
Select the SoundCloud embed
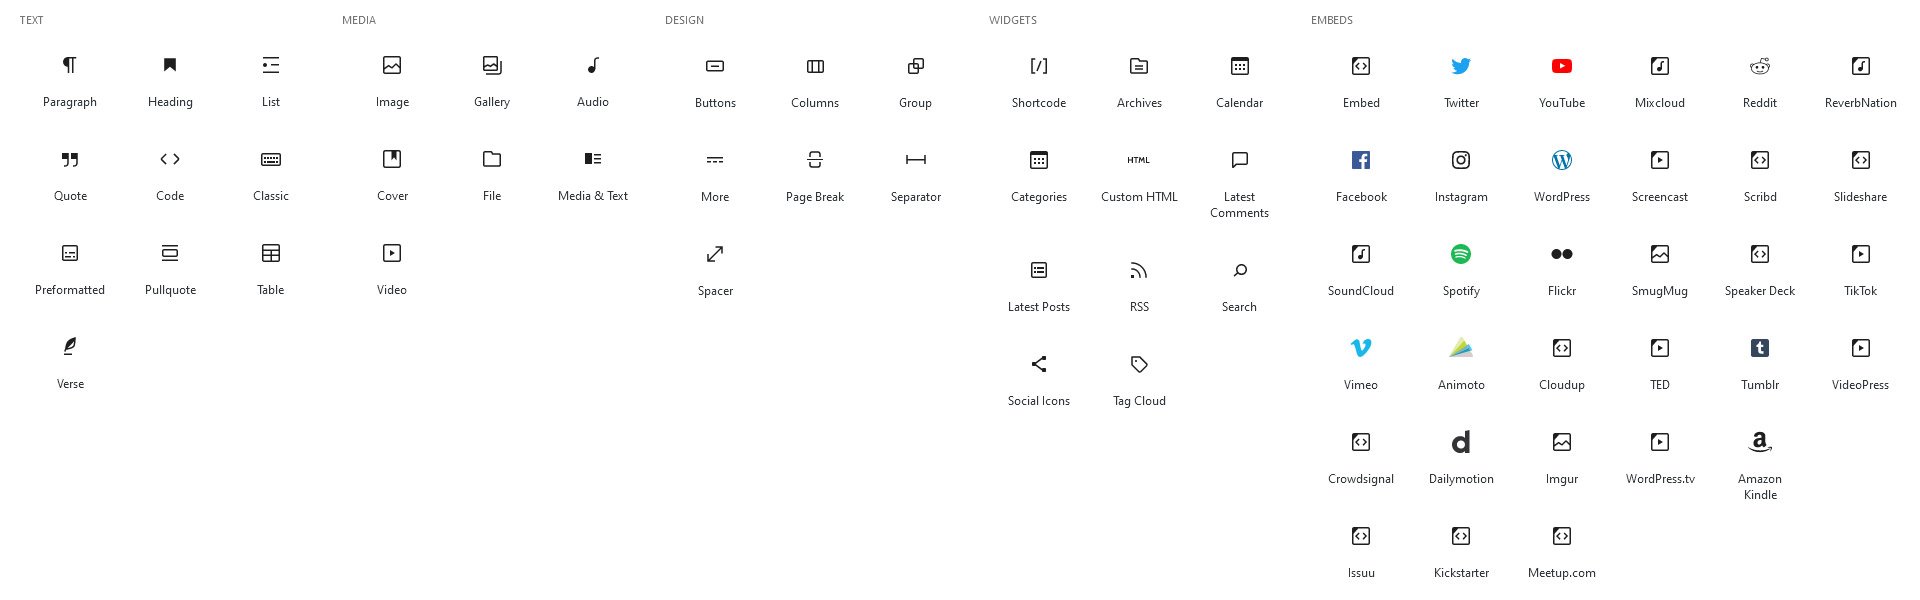click(x=1361, y=270)
